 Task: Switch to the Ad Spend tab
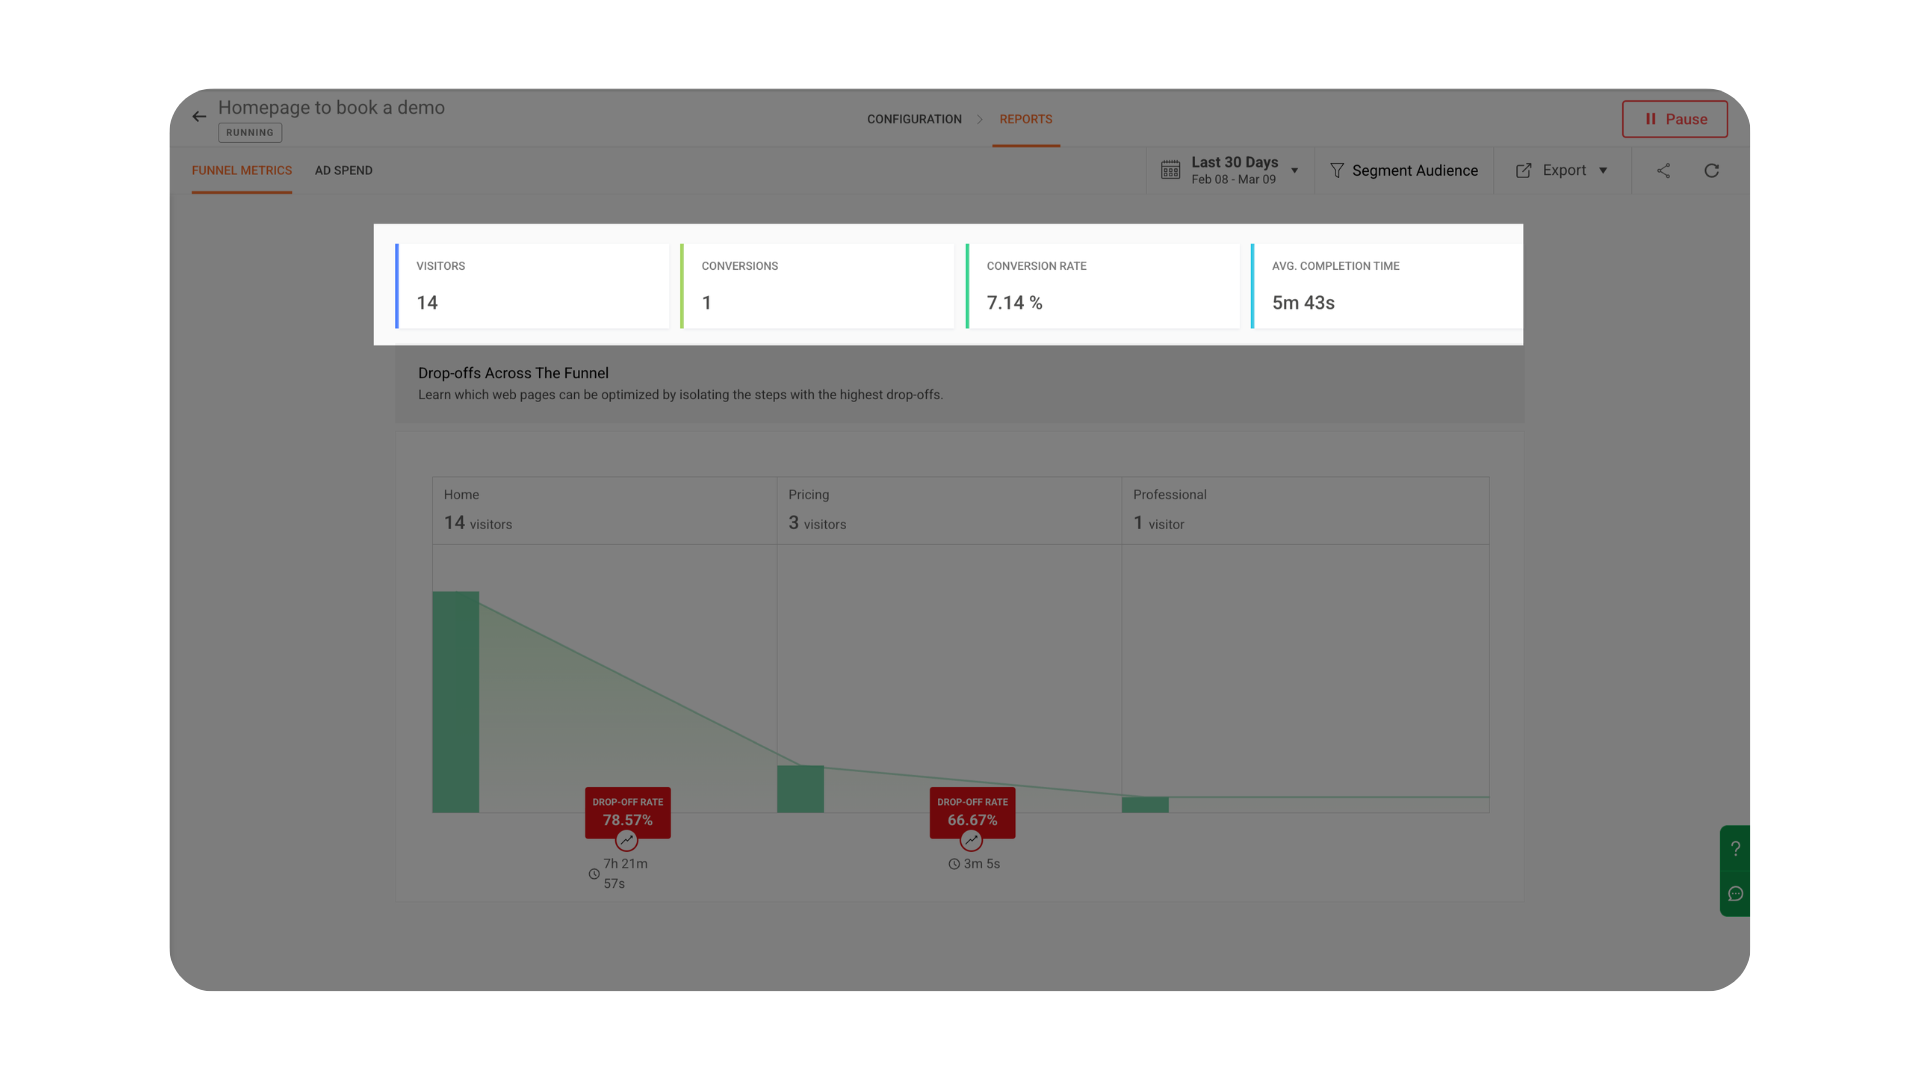[343, 171]
